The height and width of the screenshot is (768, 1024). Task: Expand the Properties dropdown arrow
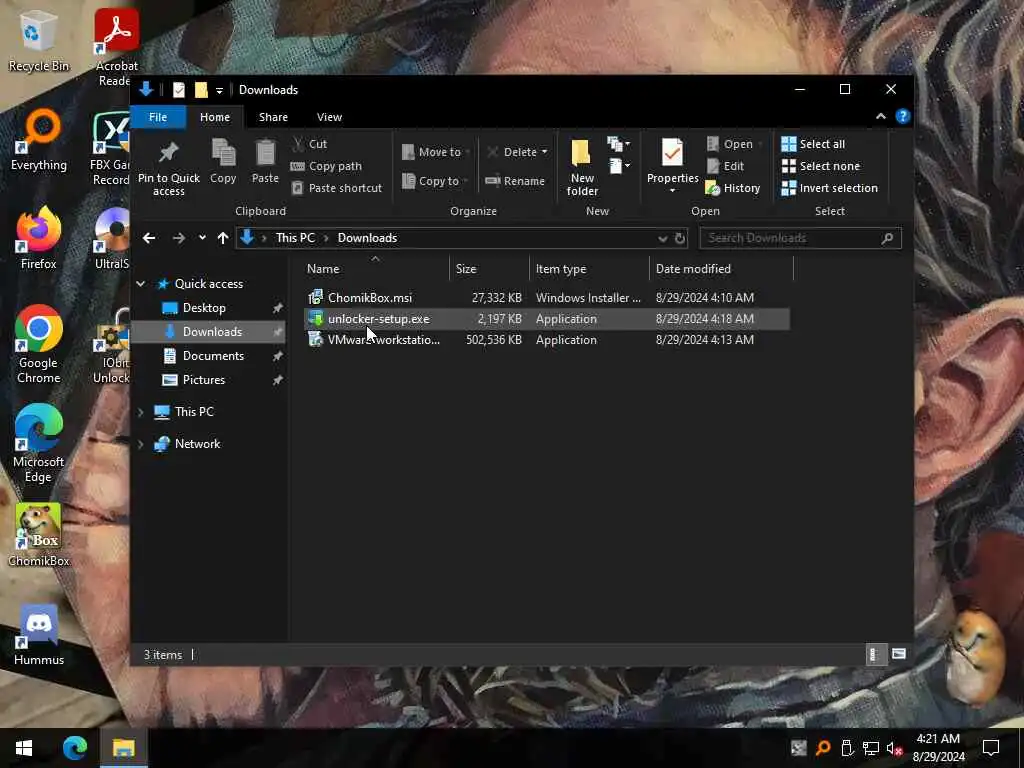point(672,191)
